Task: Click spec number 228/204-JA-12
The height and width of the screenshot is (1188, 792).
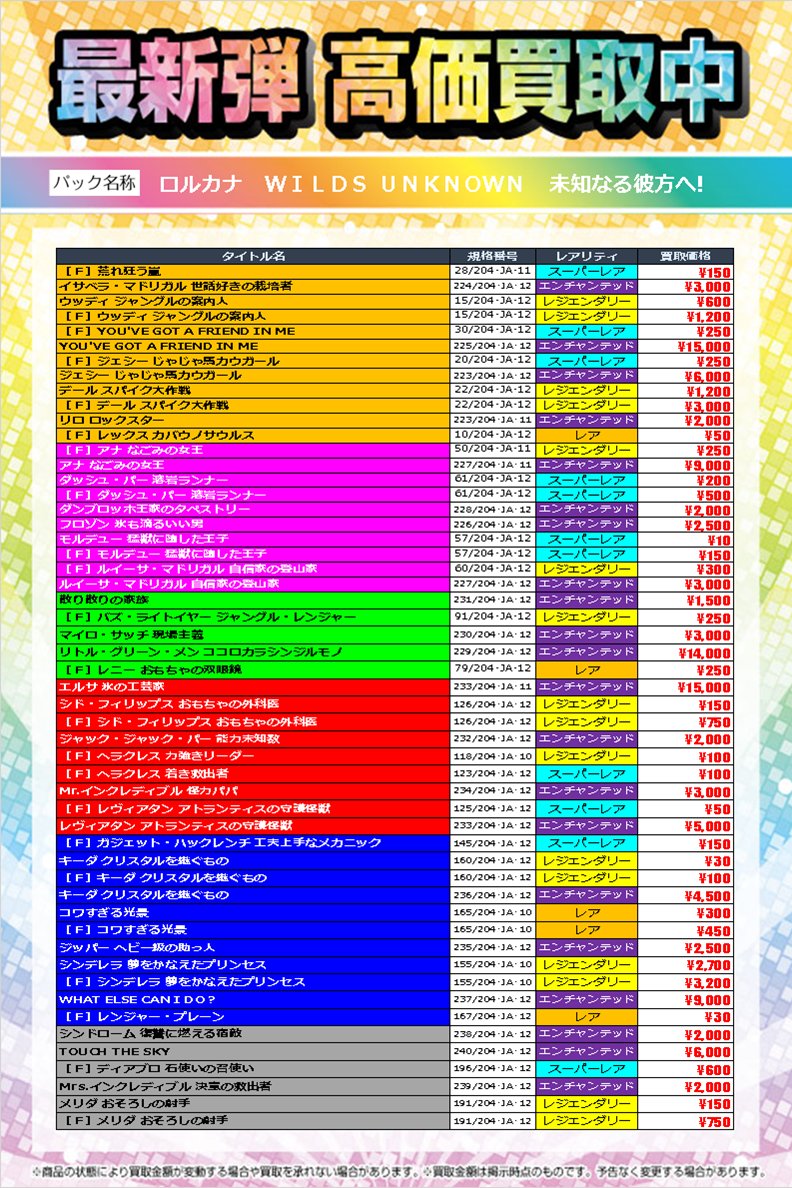Action: pos(493,509)
